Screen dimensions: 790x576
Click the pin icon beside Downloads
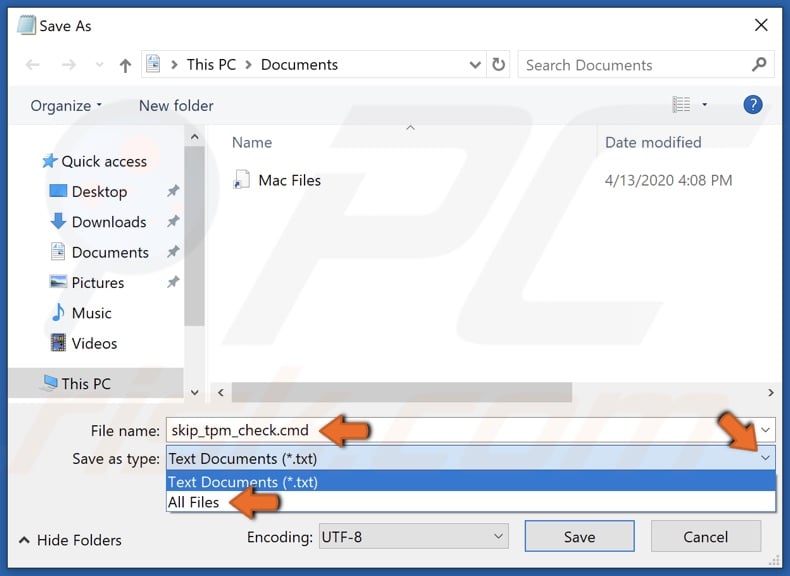[x=173, y=221]
